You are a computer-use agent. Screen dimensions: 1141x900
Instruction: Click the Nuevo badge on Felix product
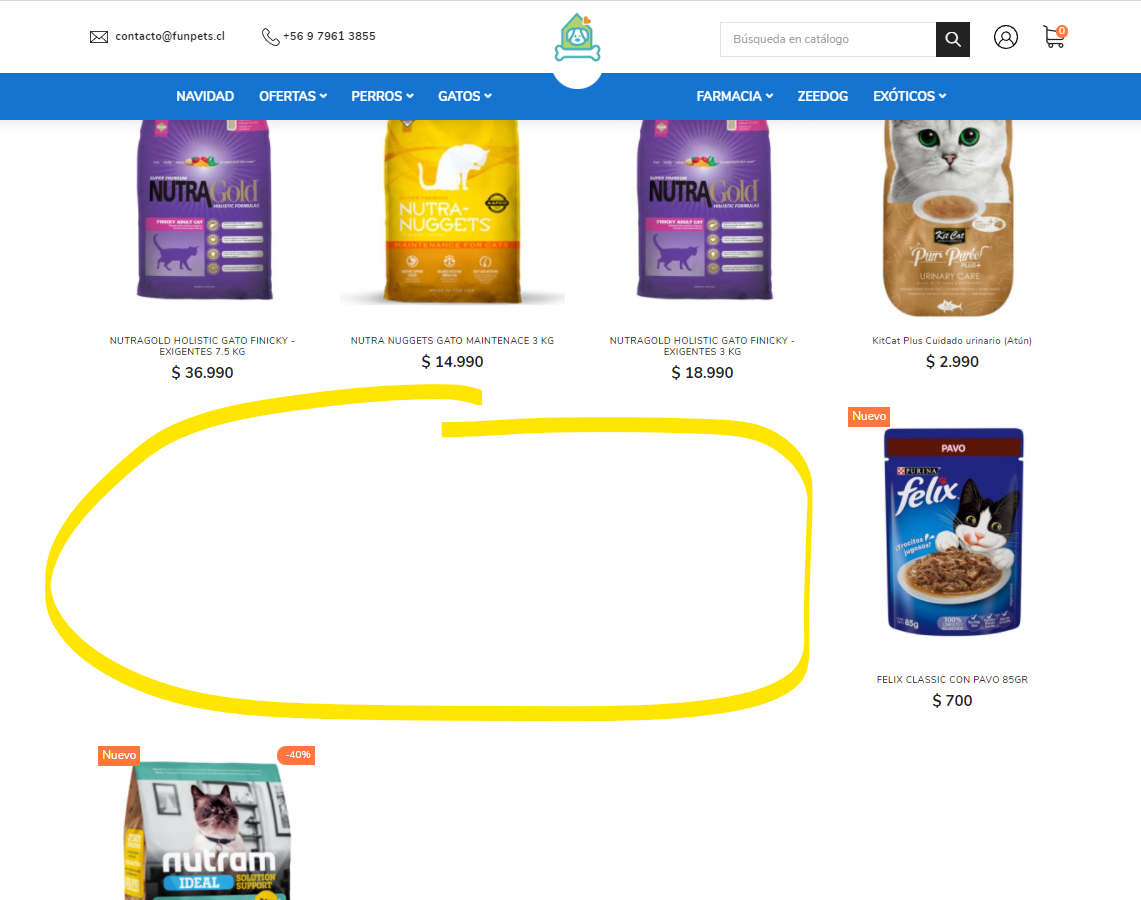pos(869,416)
